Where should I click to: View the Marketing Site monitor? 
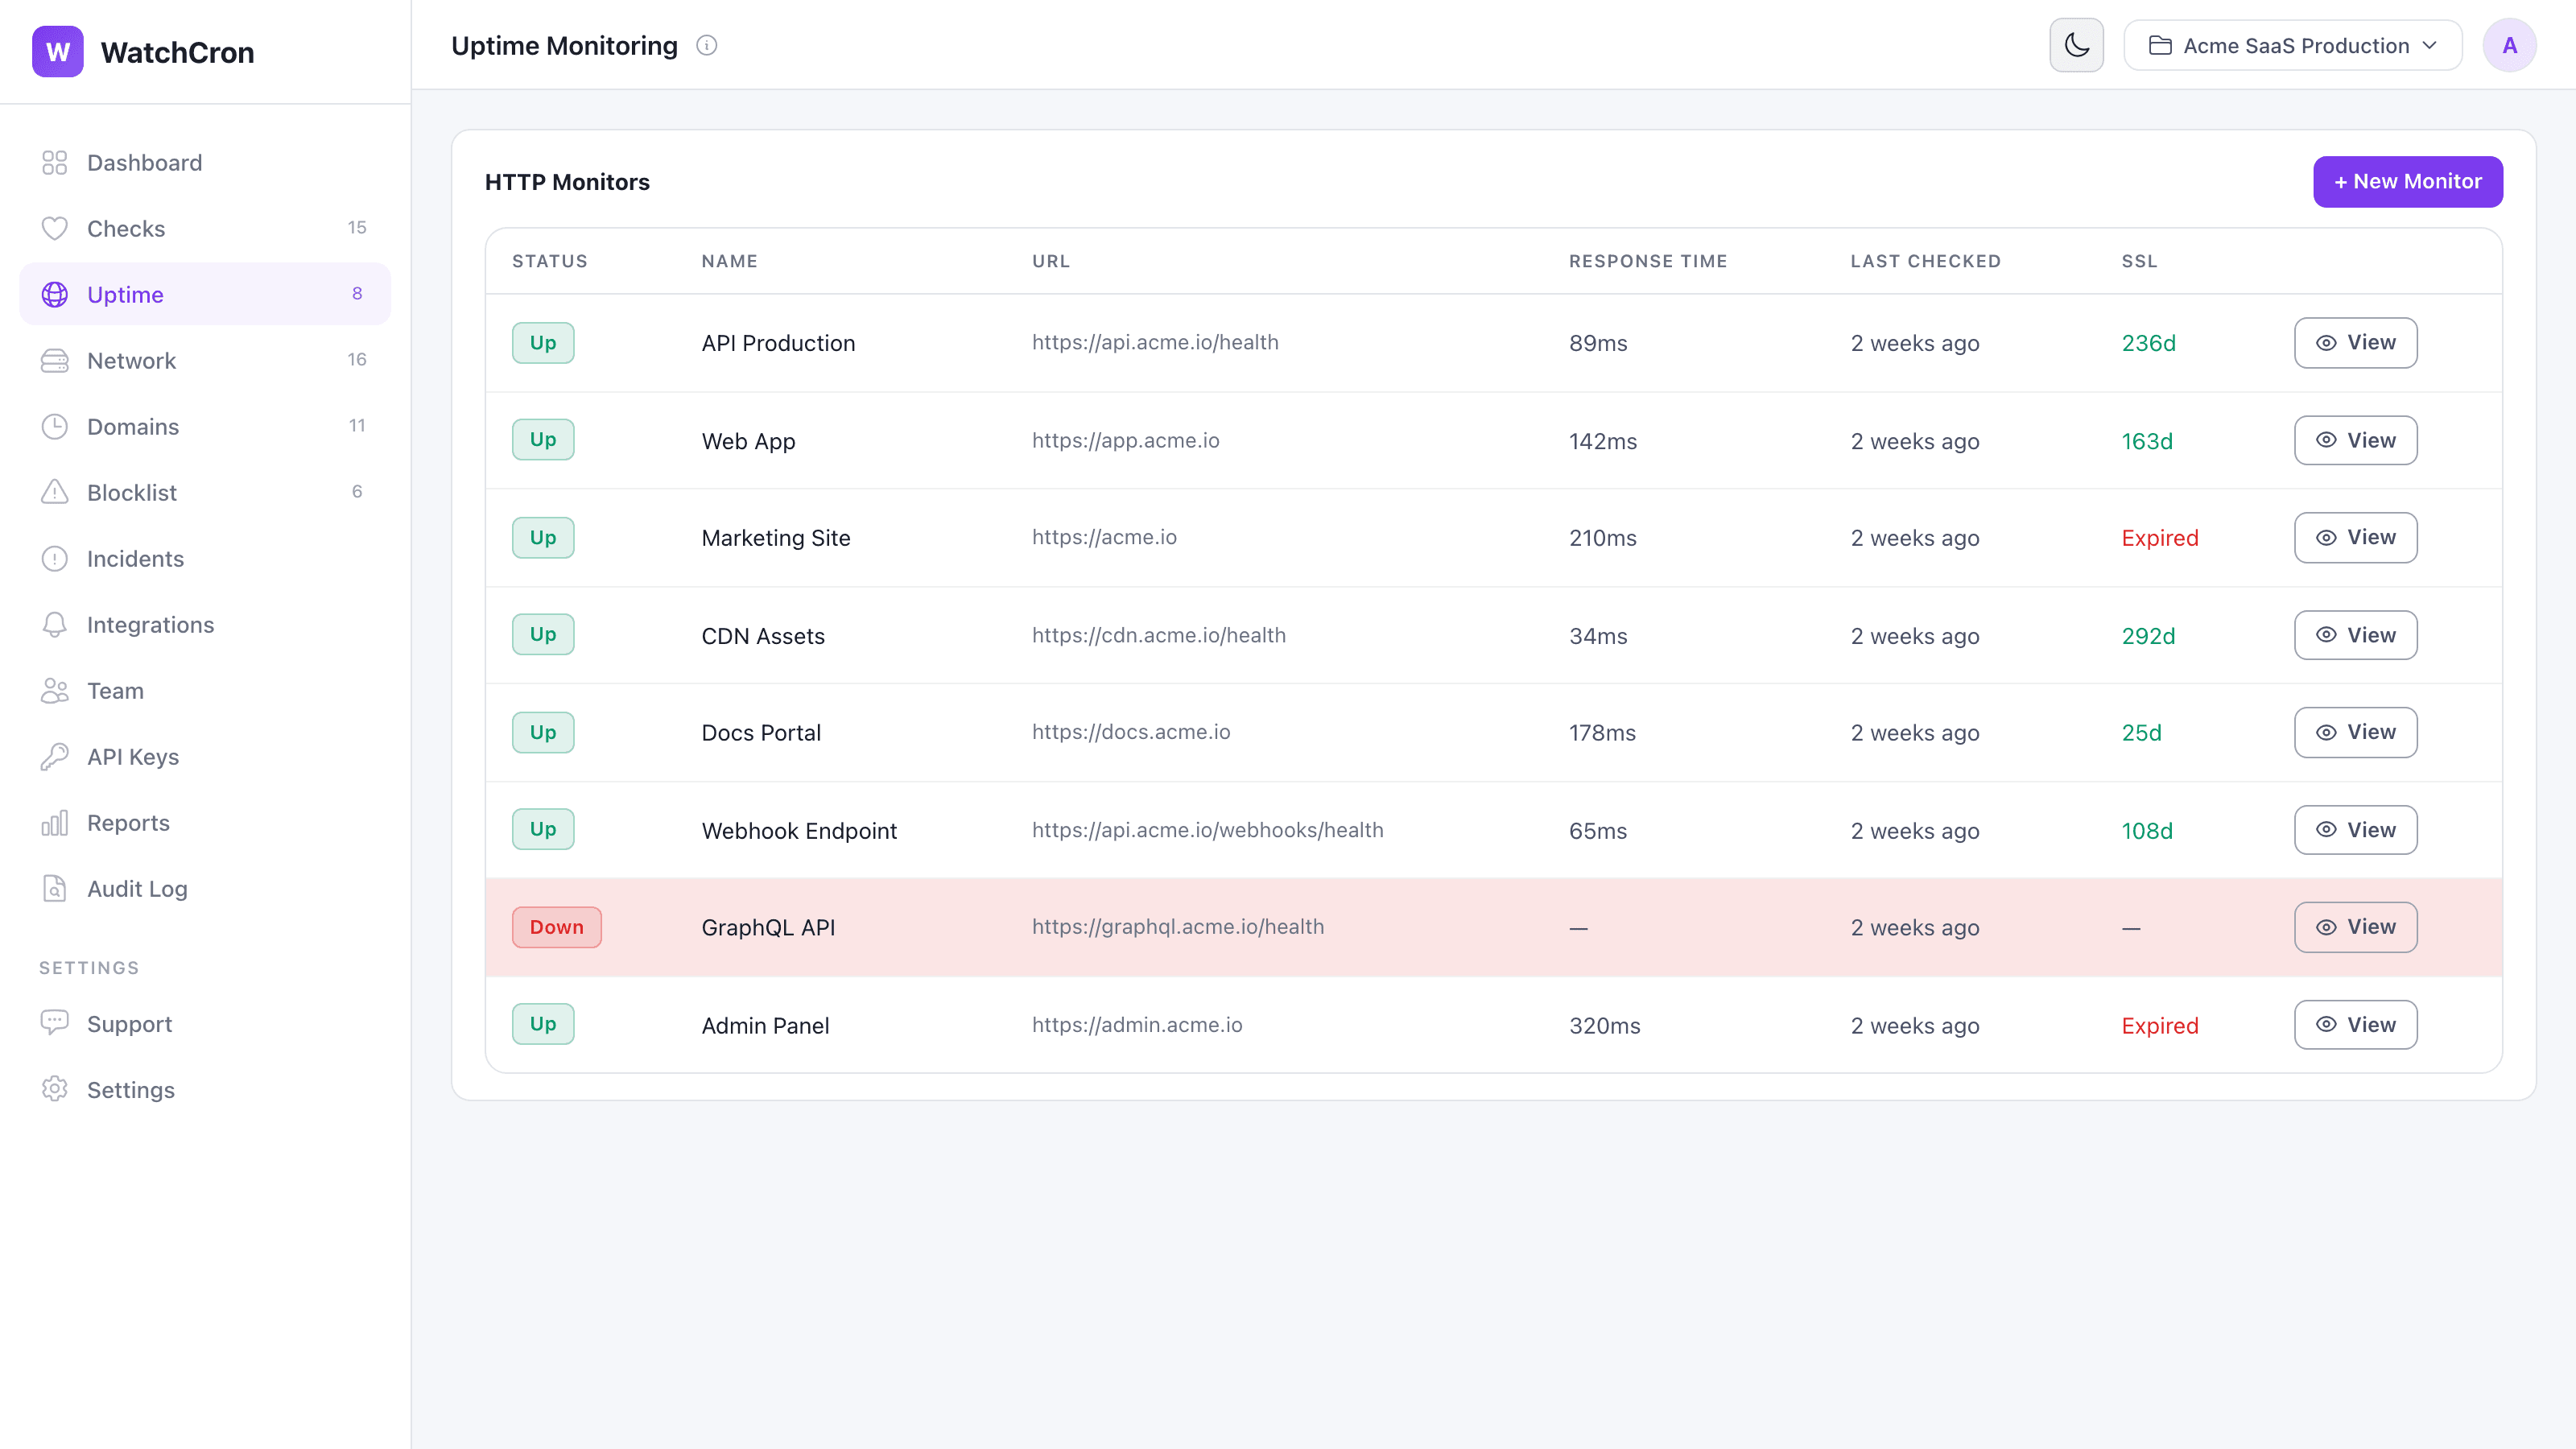click(2355, 538)
